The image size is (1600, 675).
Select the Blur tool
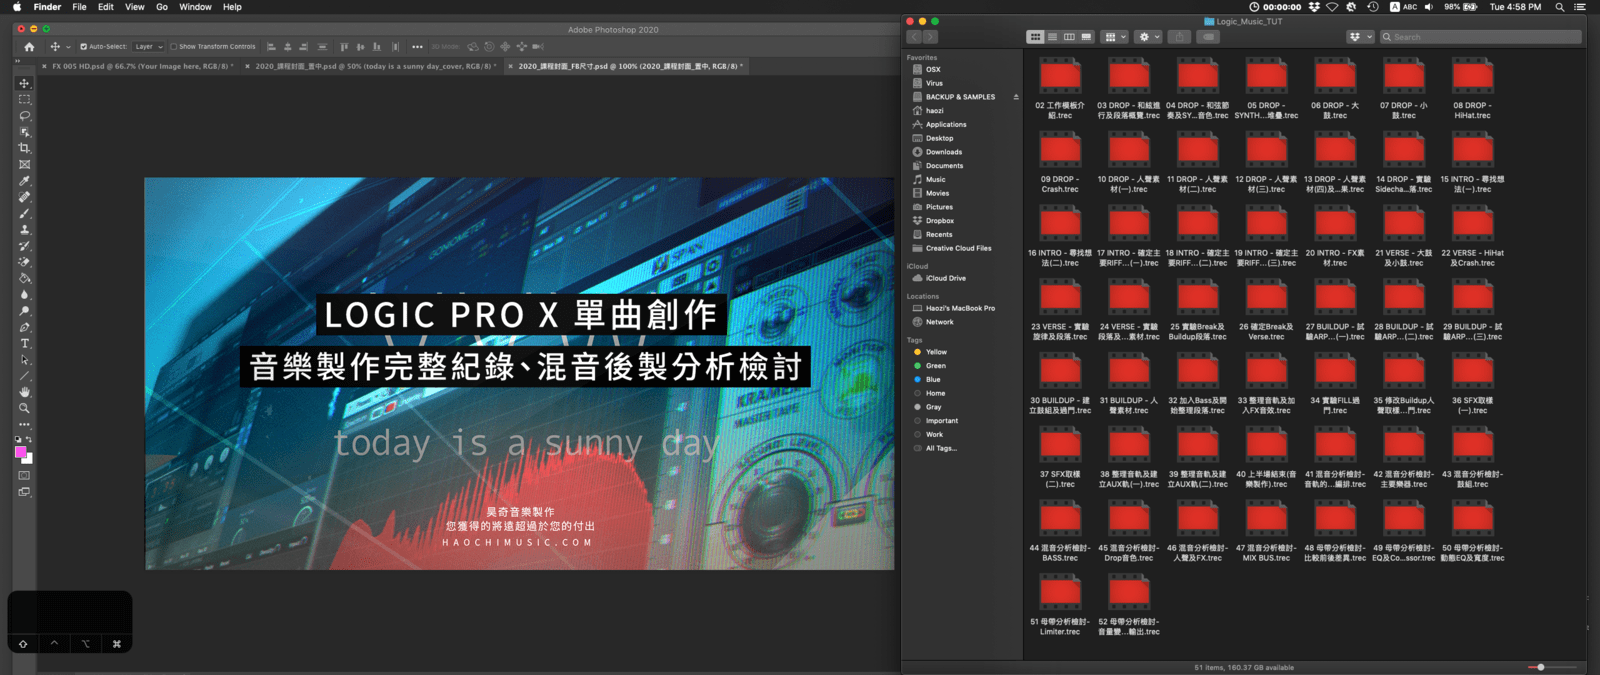pos(25,294)
